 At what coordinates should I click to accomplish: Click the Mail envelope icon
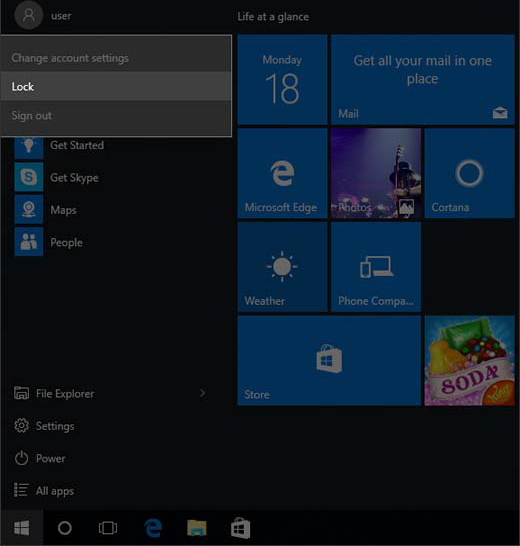coord(499,113)
